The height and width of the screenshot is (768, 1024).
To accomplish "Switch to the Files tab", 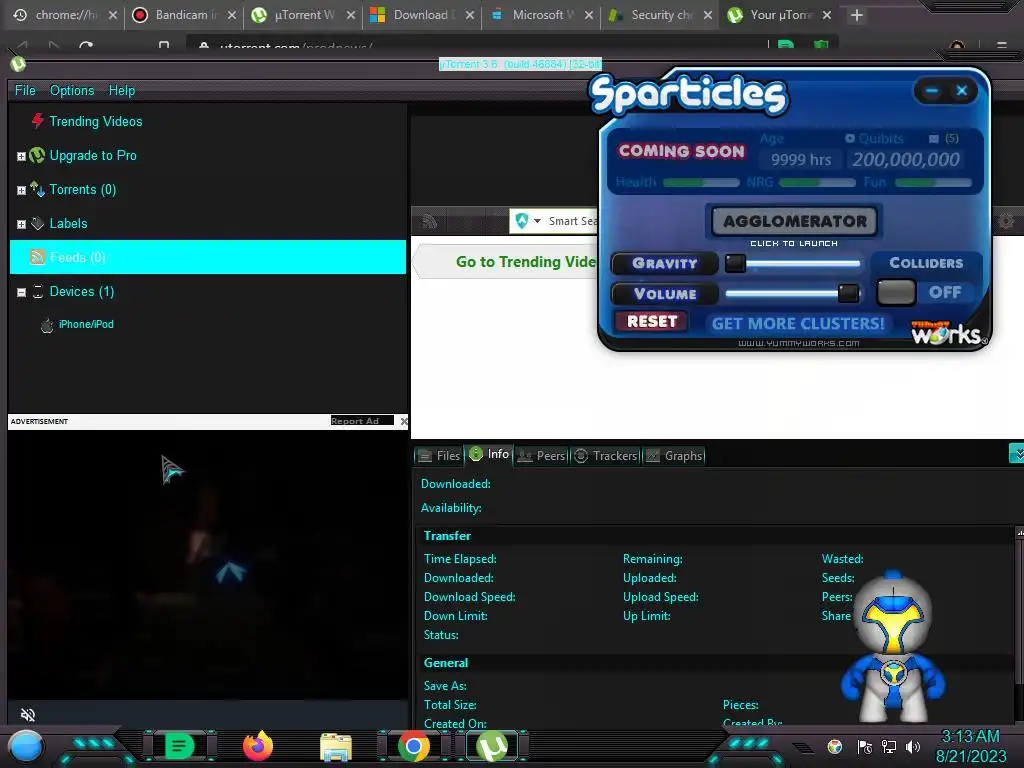I will (x=439, y=456).
